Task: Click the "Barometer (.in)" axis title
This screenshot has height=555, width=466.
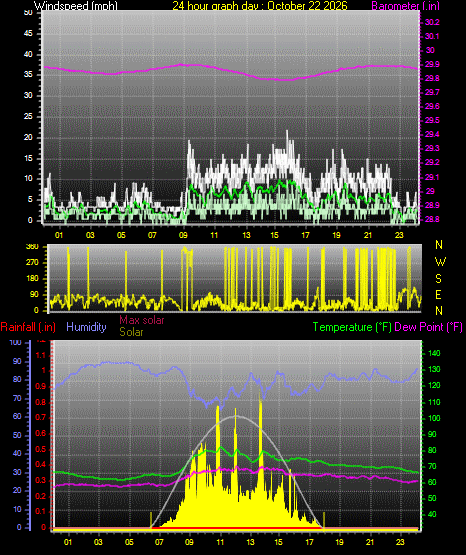Action: tap(405, 6)
